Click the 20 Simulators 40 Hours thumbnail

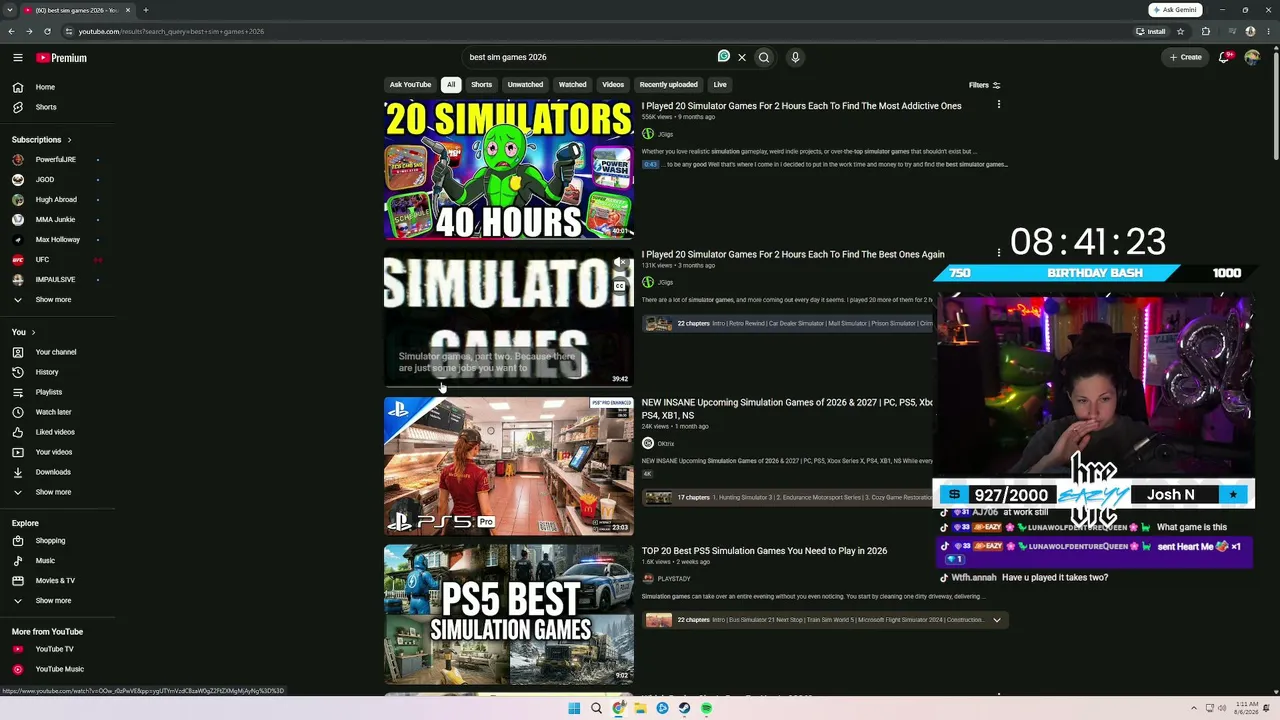coord(508,169)
